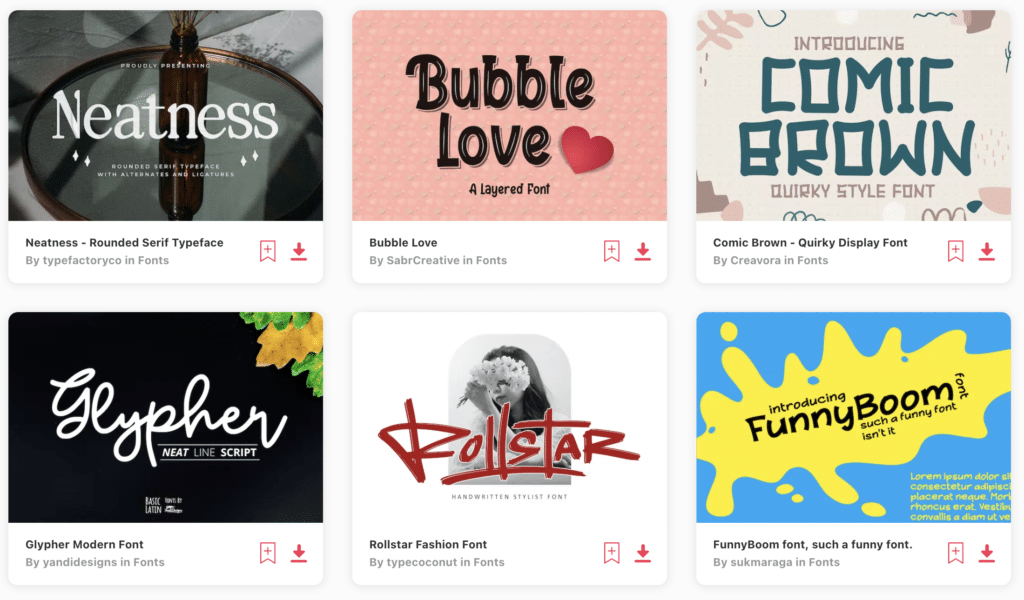Viewport: 1024px width, 600px height.
Task: Bookmark the FunnyBoom font
Action: [955, 553]
